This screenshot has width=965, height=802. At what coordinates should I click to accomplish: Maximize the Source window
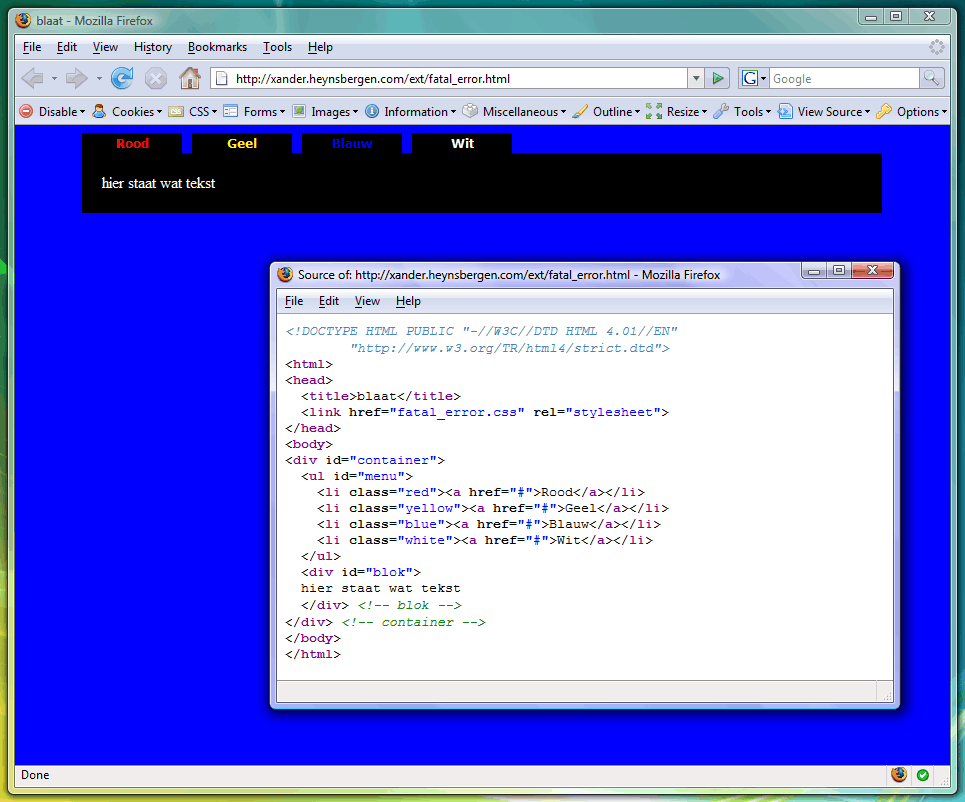(838, 270)
